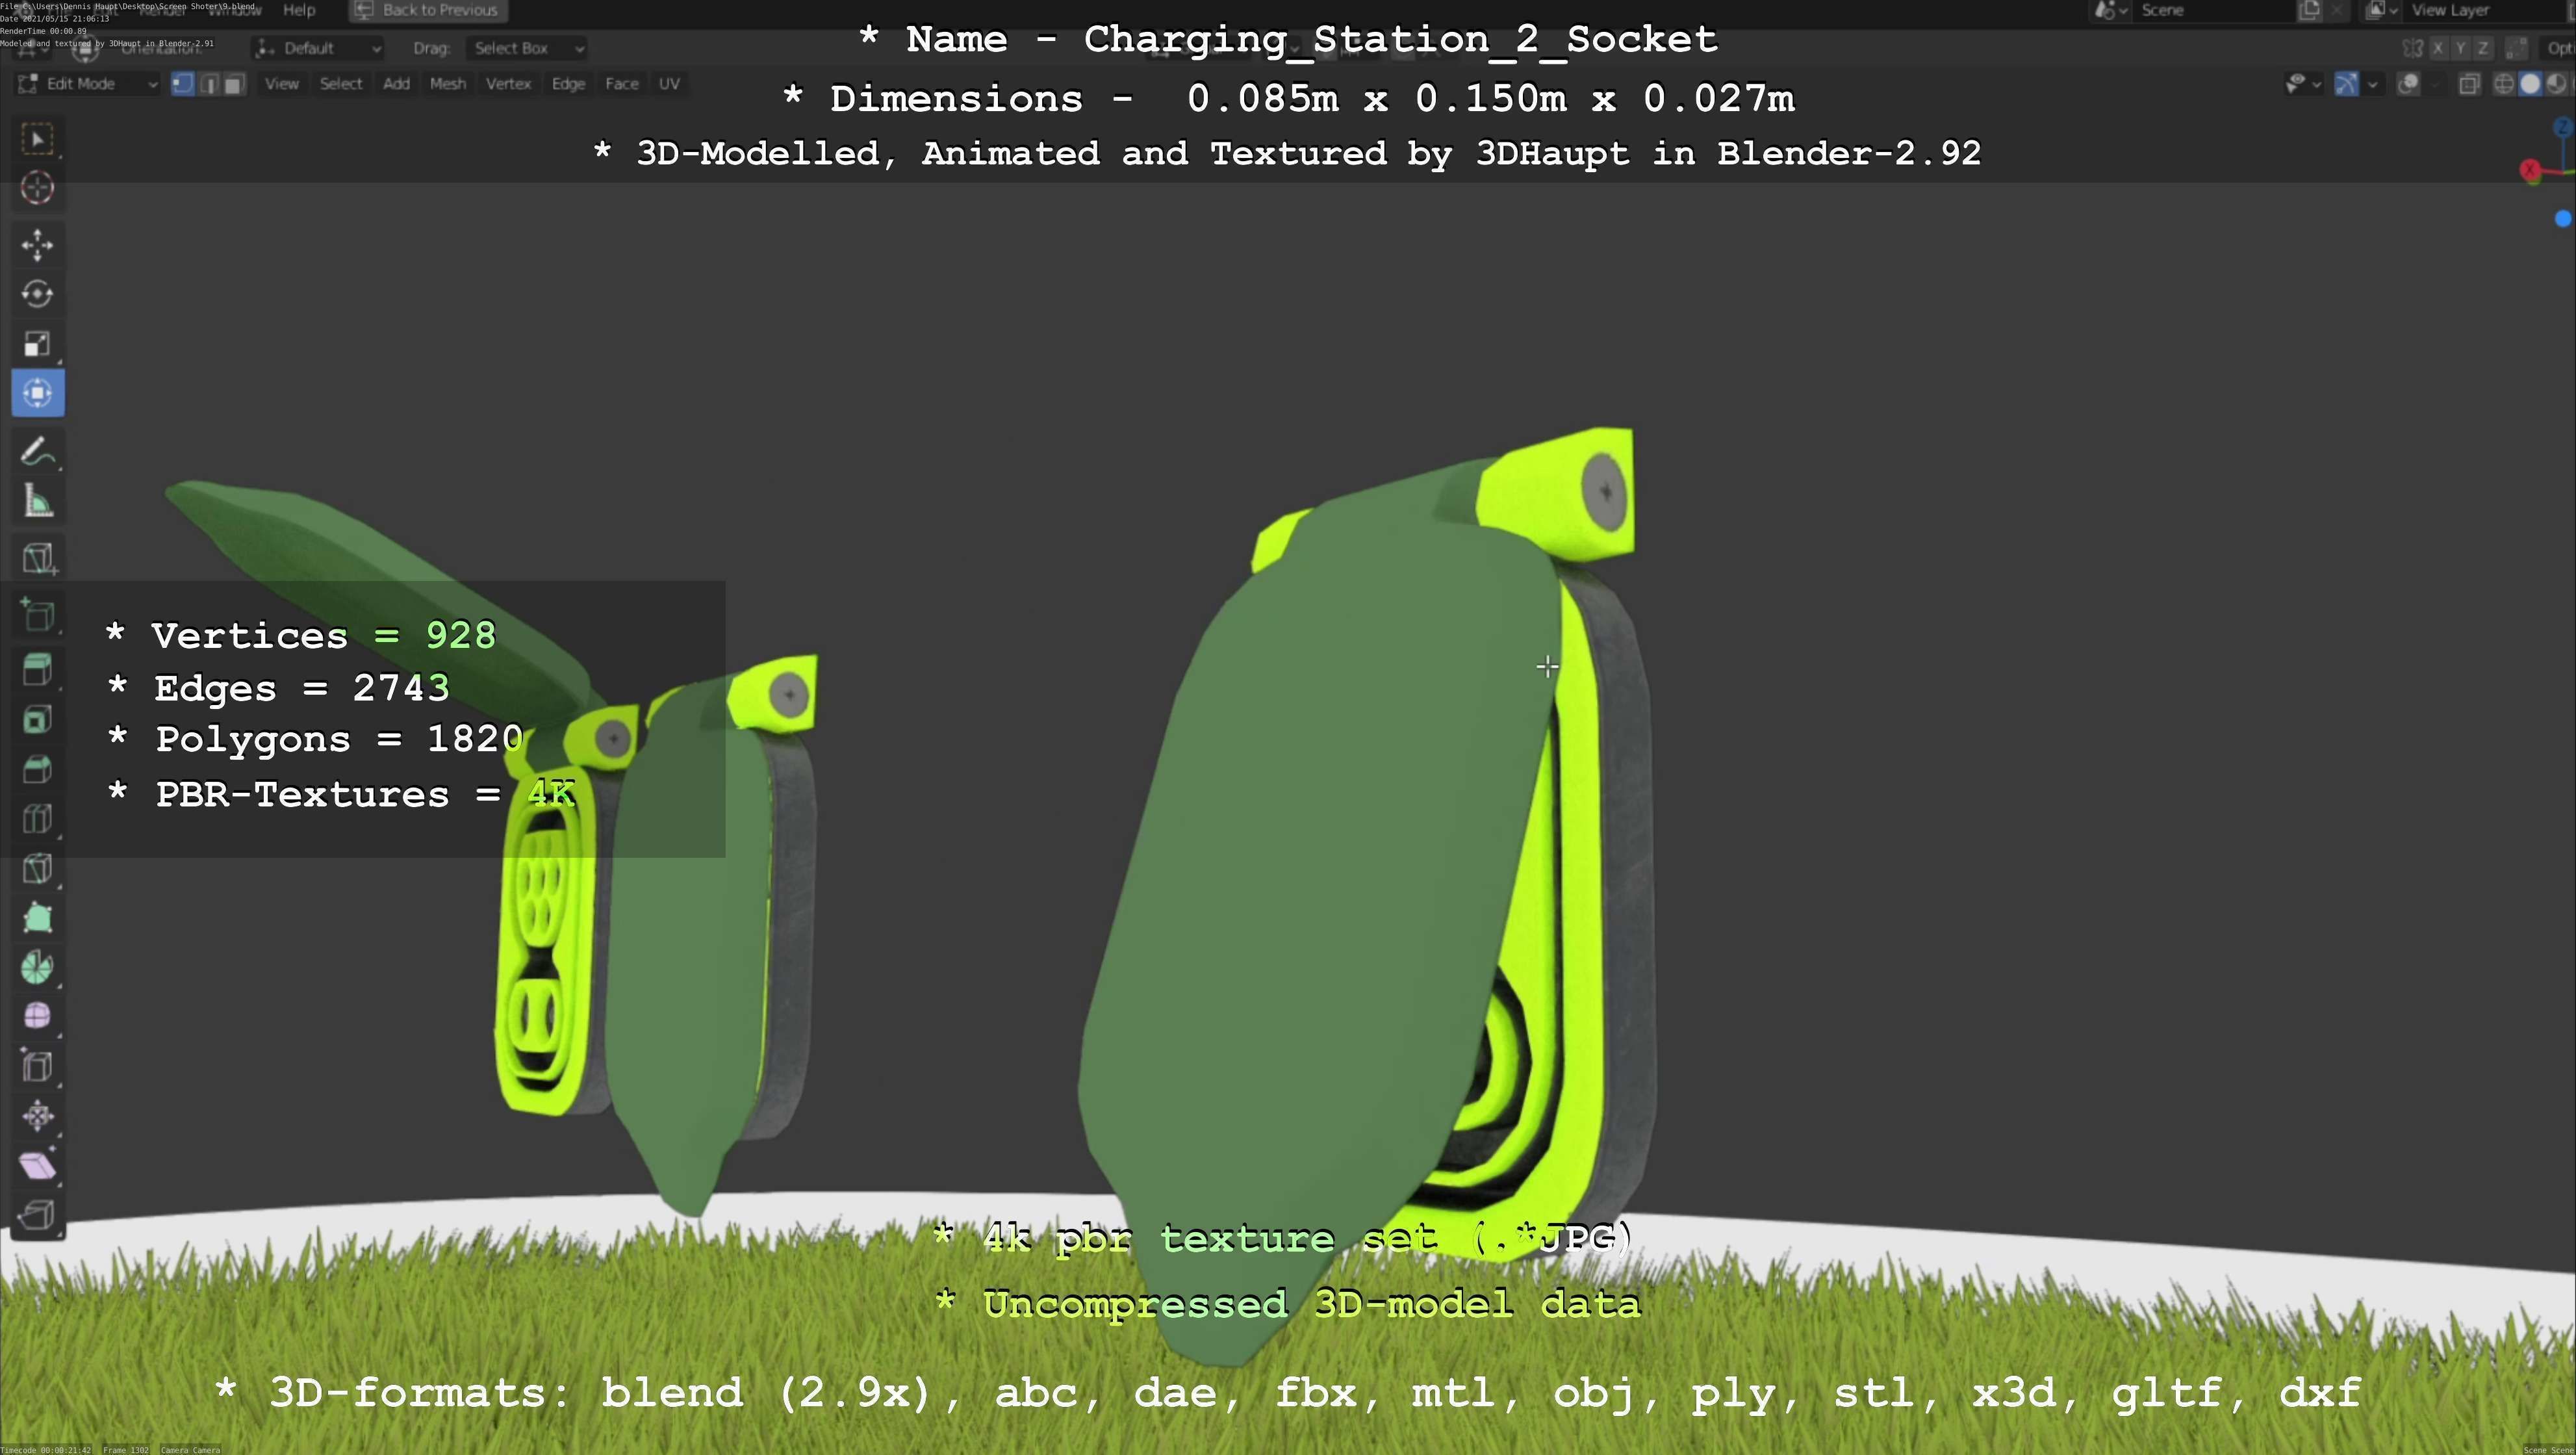Open the View menu
Screen dimensions: 2576x1455
pos(281,84)
